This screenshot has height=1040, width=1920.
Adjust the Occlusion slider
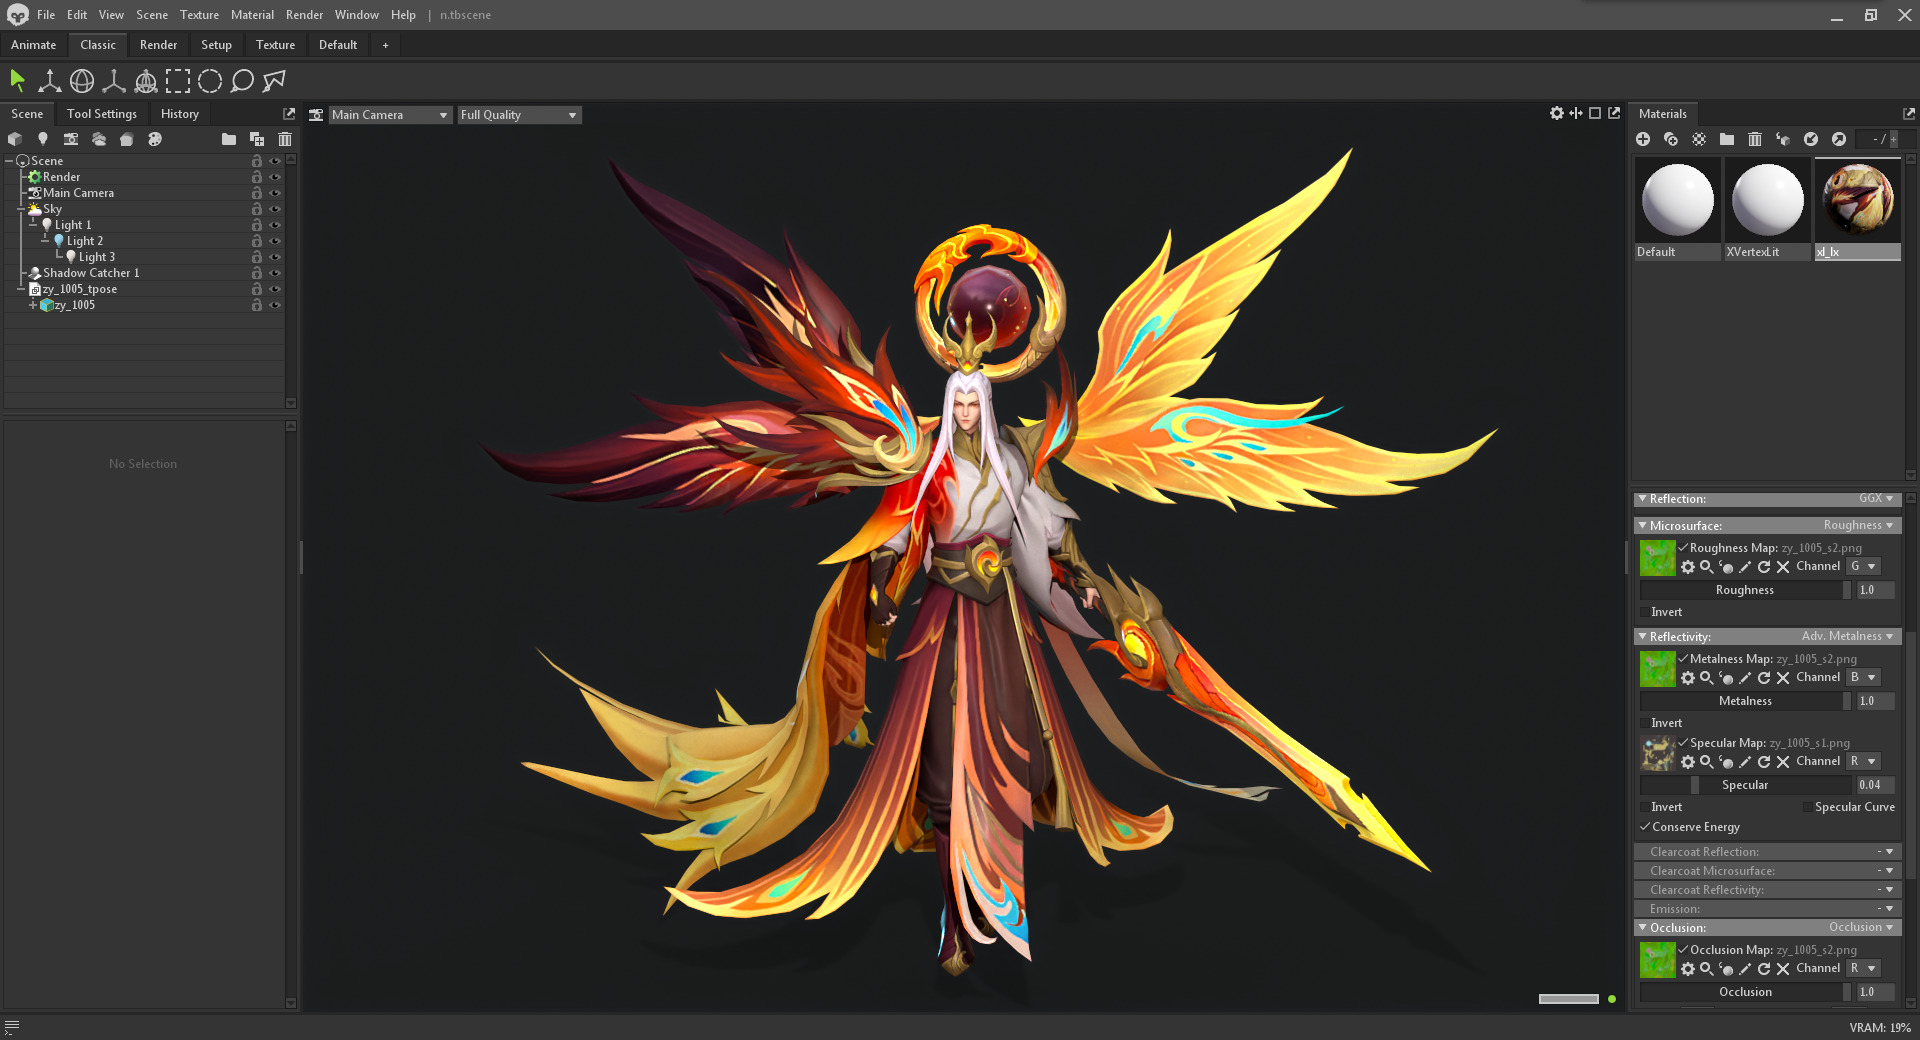point(1745,992)
